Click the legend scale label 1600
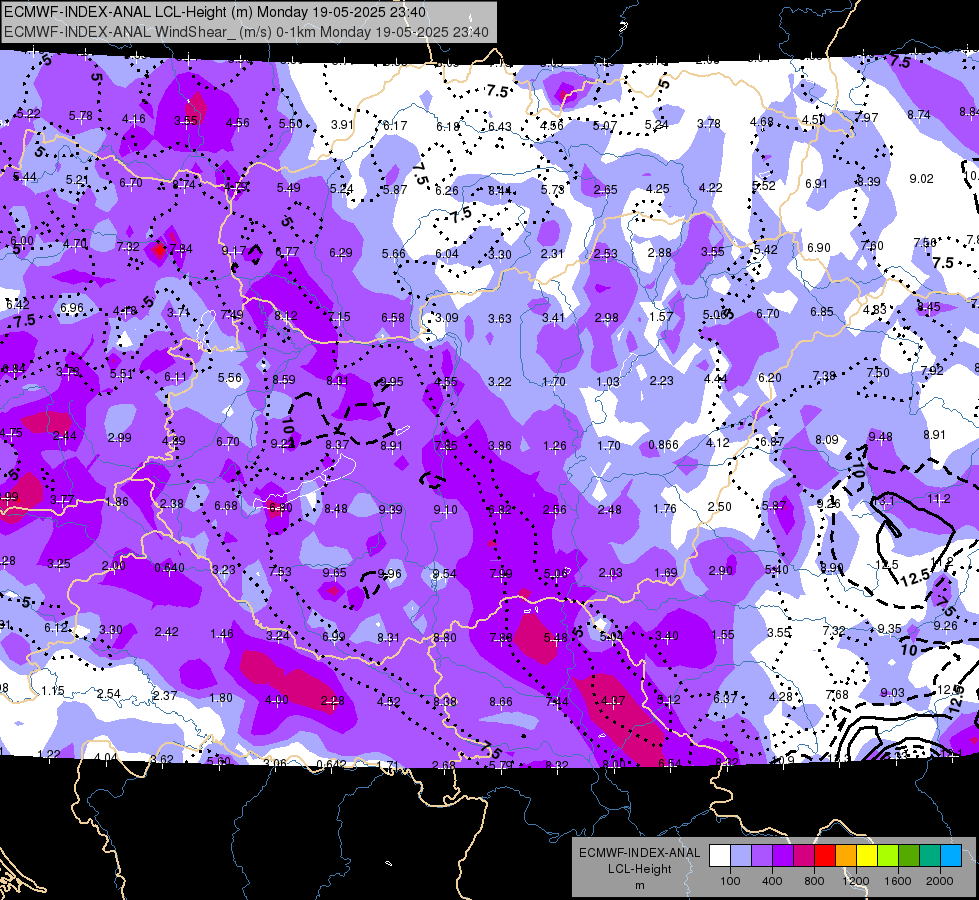The height and width of the screenshot is (900, 979). pos(898,881)
